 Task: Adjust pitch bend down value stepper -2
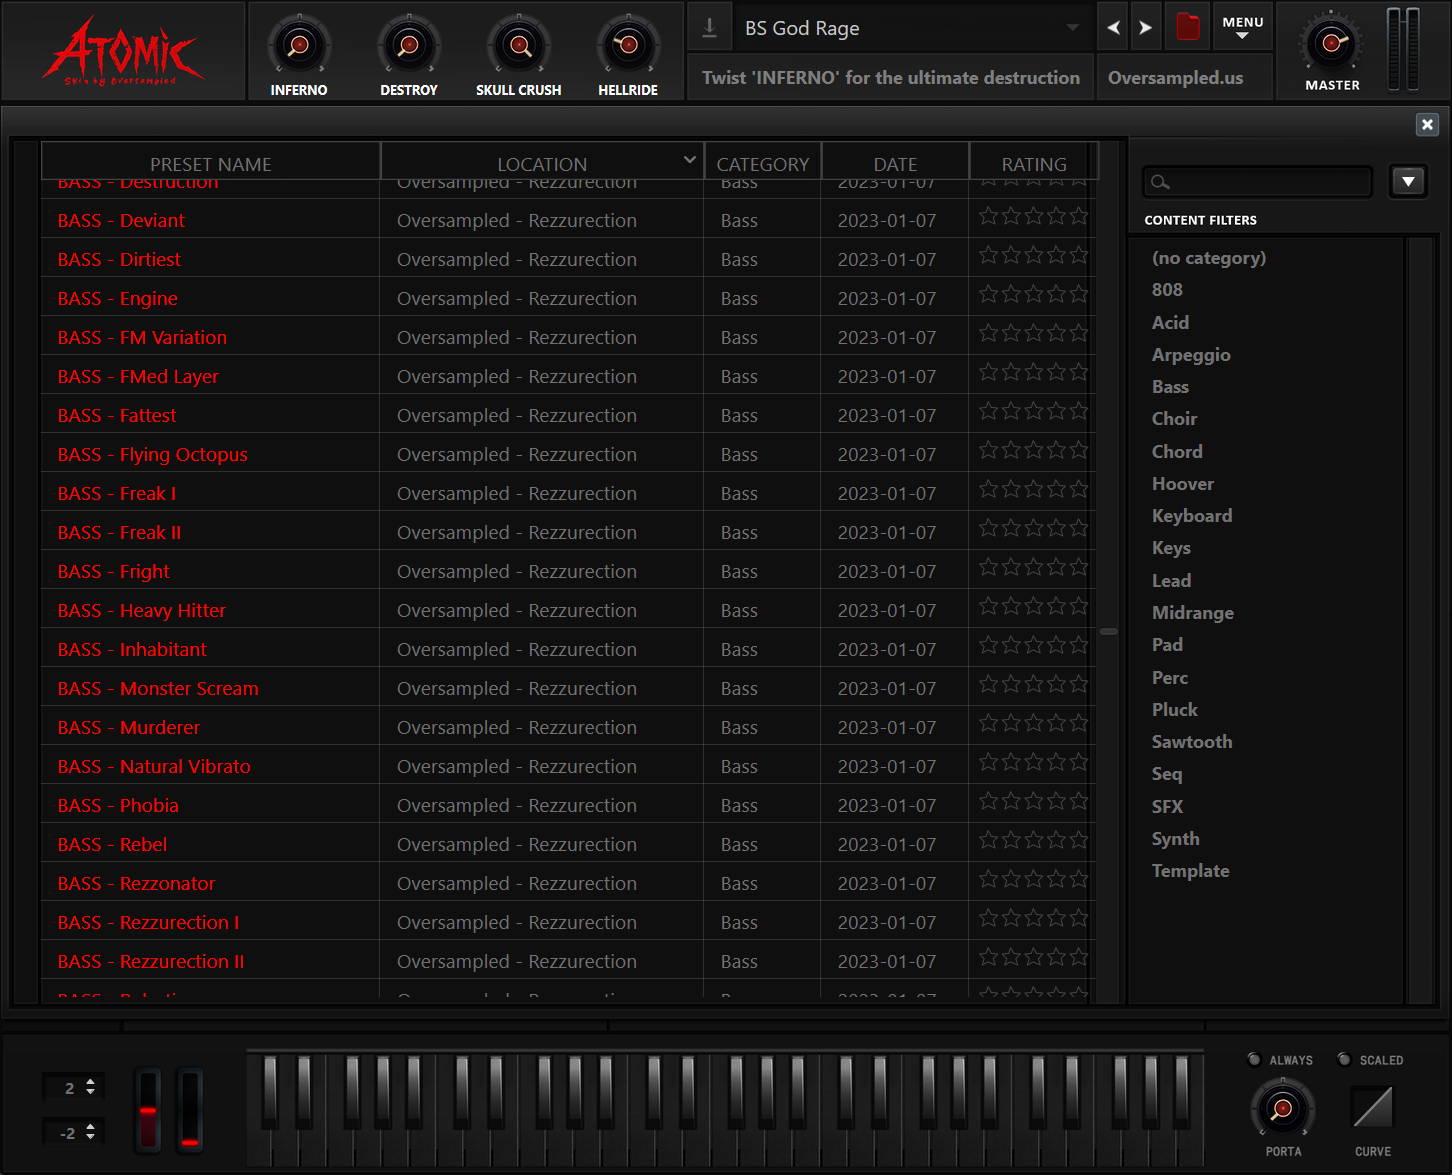click(x=91, y=1132)
